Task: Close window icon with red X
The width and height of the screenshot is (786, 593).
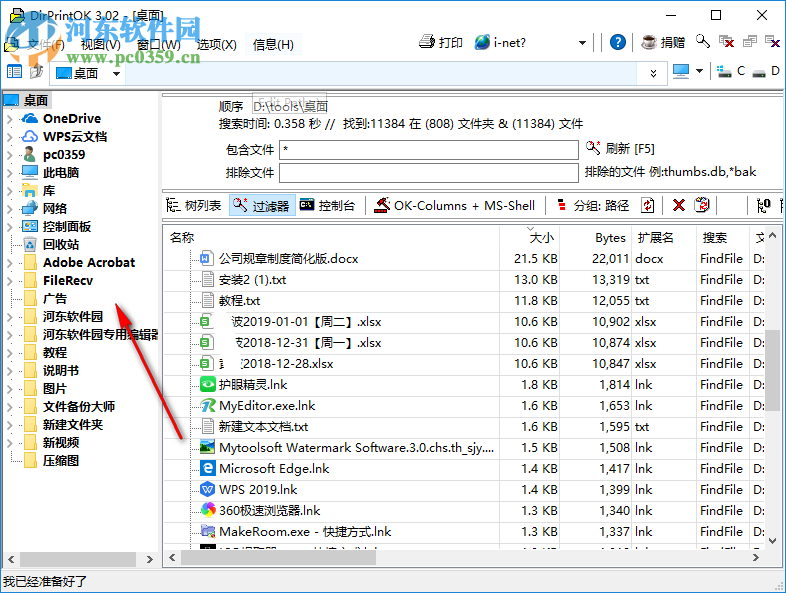Action: [x=726, y=42]
